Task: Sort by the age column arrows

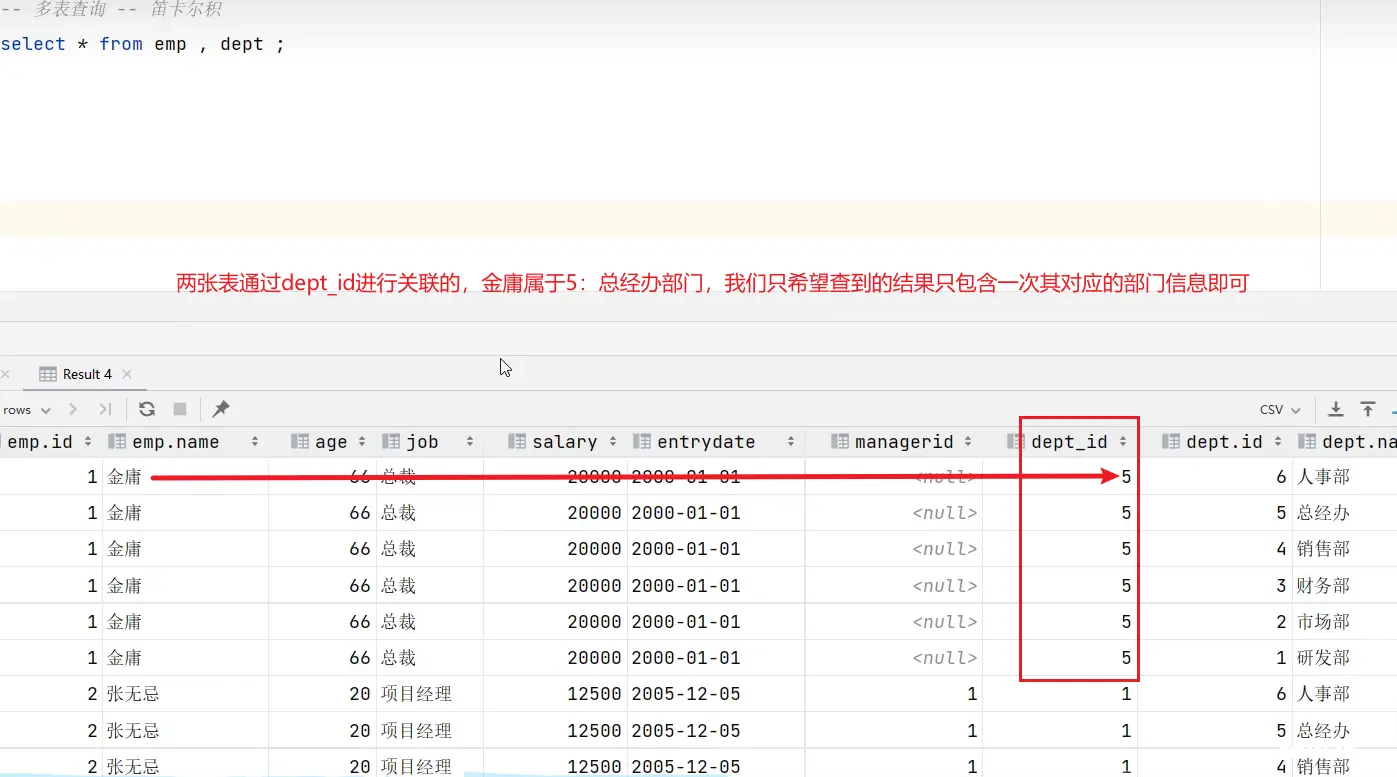Action: click(x=361, y=442)
